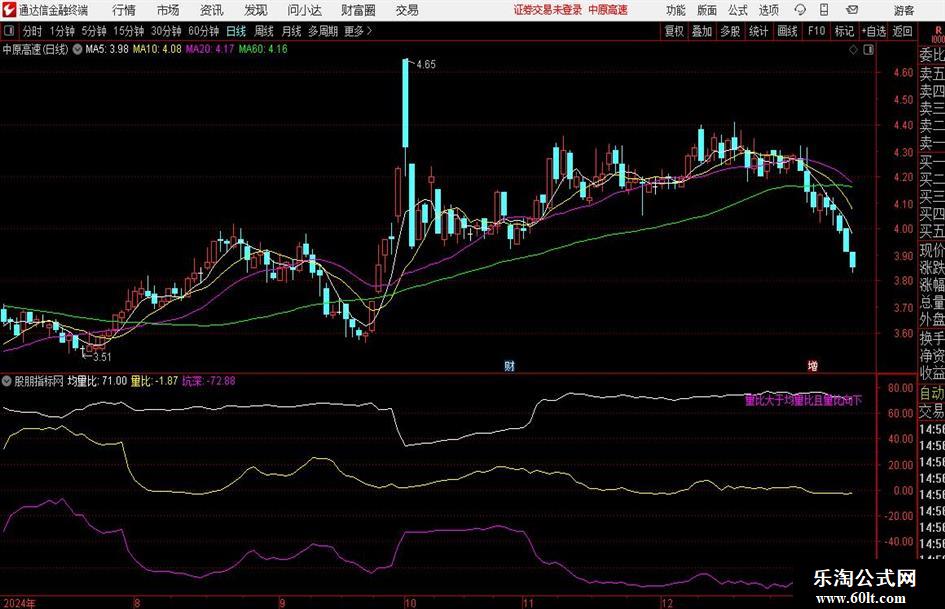Viewport: 945px width, 609px height.
Task: Click the red R 1000 badge icon
Action: [938, 35]
